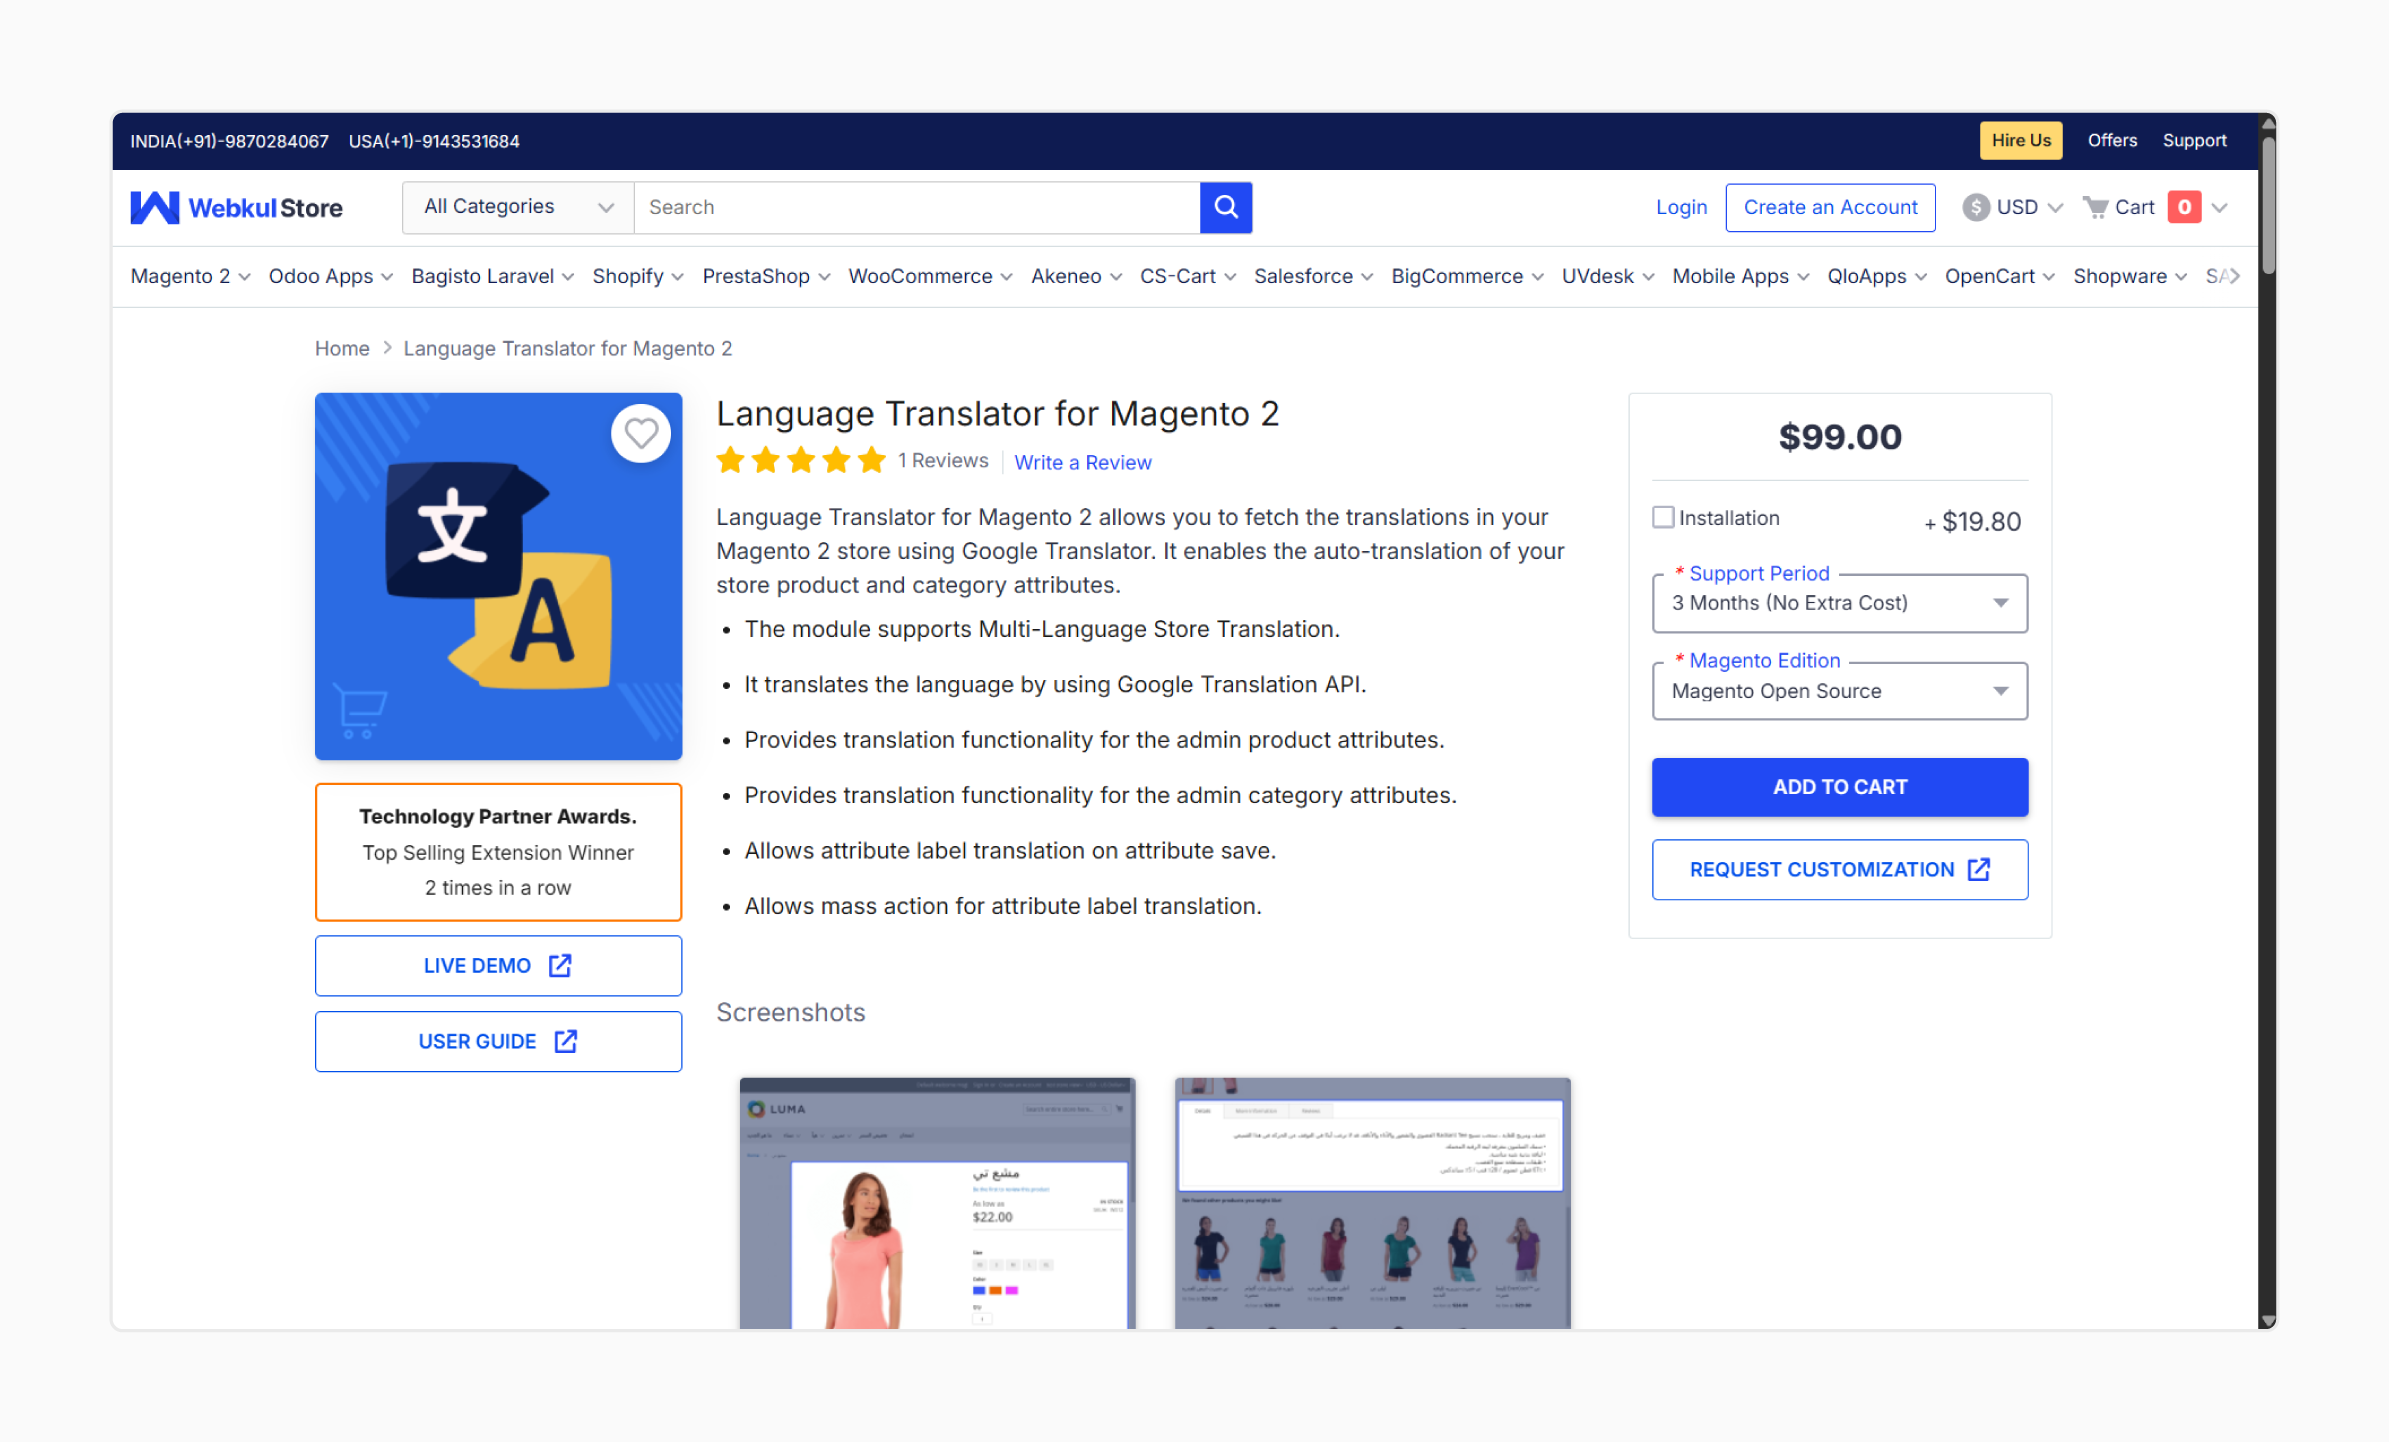
Task: Expand the OpenCart menu
Action: click(x=1999, y=276)
